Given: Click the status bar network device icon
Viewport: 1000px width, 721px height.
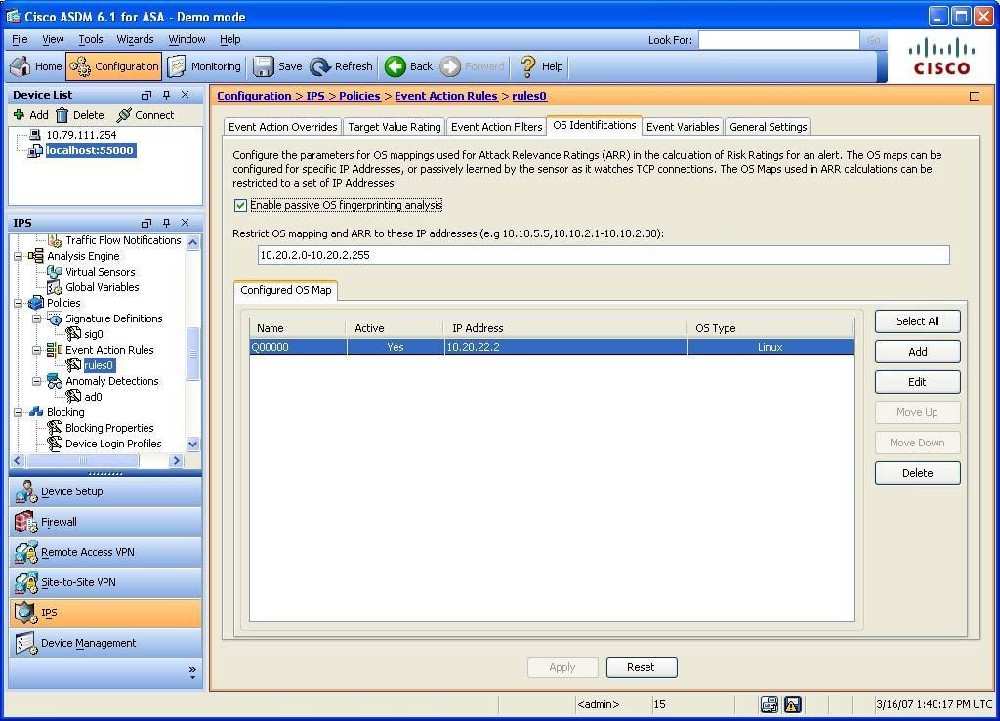Looking at the screenshot, I should pyautogui.click(x=770, y=704).
